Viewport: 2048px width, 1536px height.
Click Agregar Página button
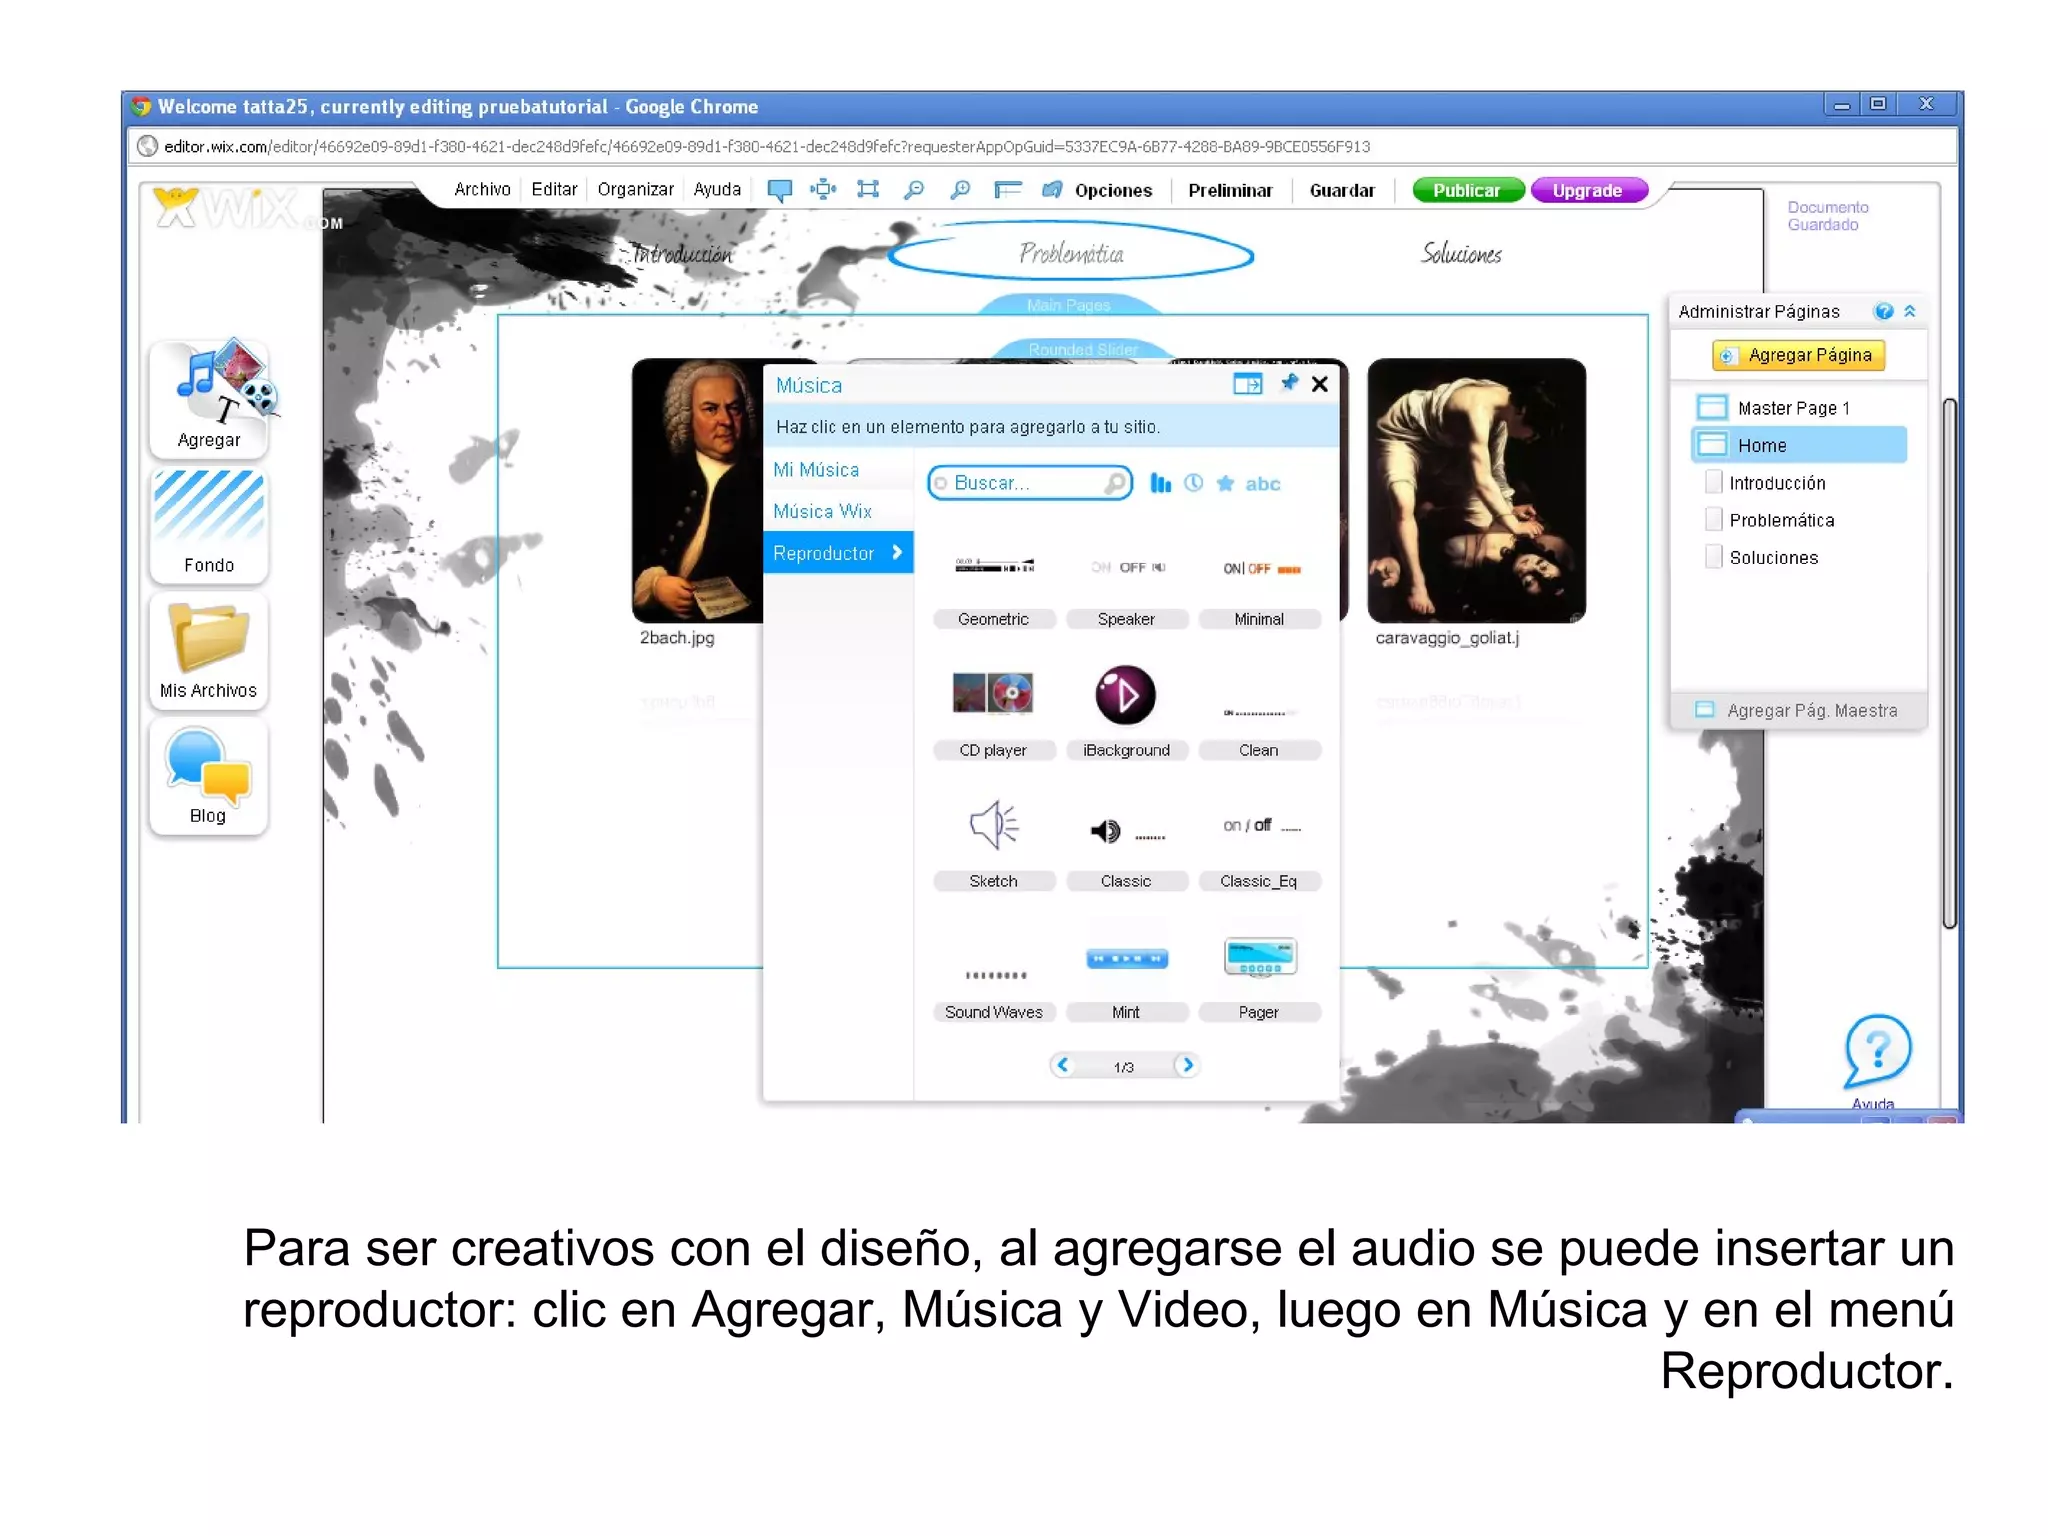tap(1798, 356)
